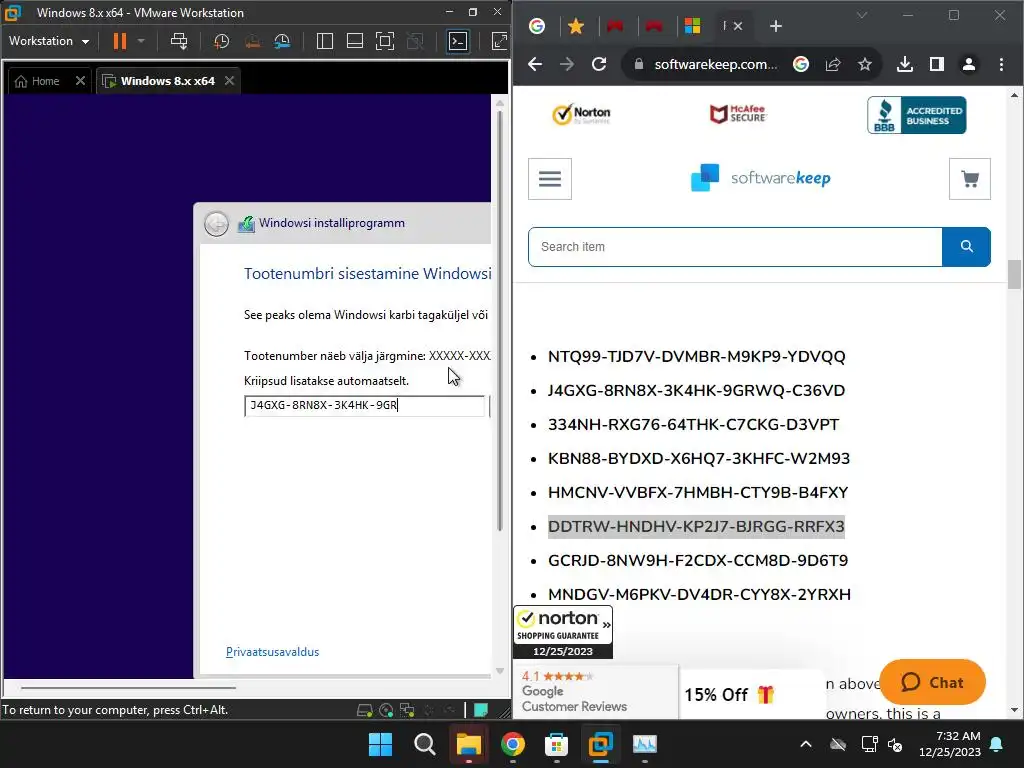This screenshot has width=1024, height=768.
Task: Click the CD/DVD drive status icon
Action: pyautogui.click(x=386, y=710)
